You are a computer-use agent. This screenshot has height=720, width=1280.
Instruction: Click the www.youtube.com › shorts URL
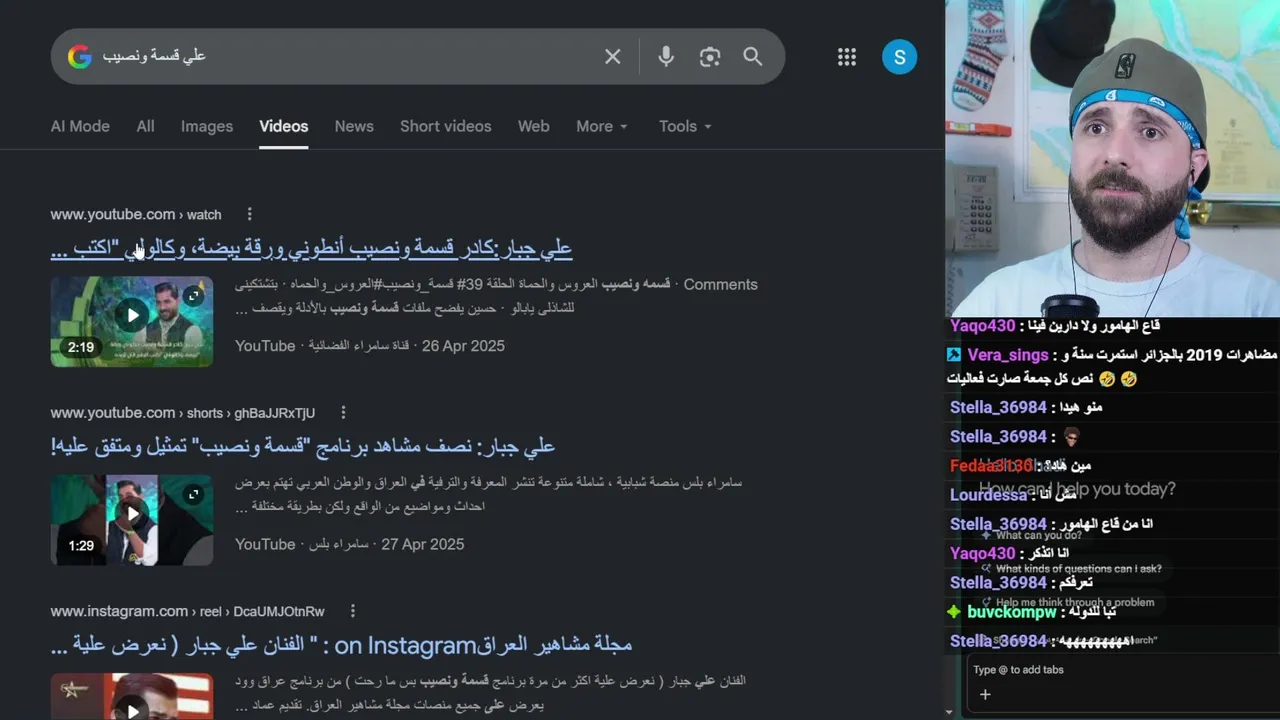tap(183, 413)
